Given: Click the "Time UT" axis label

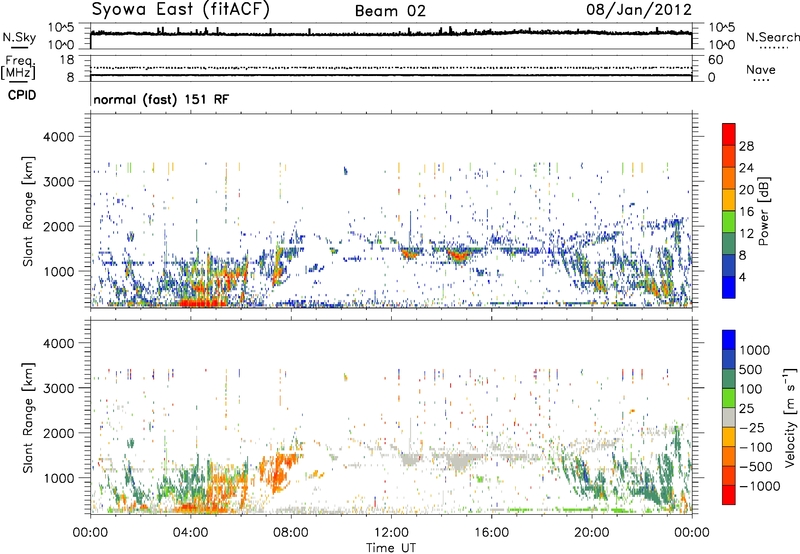Looking at the screenshot, I should tap(391, 548).
